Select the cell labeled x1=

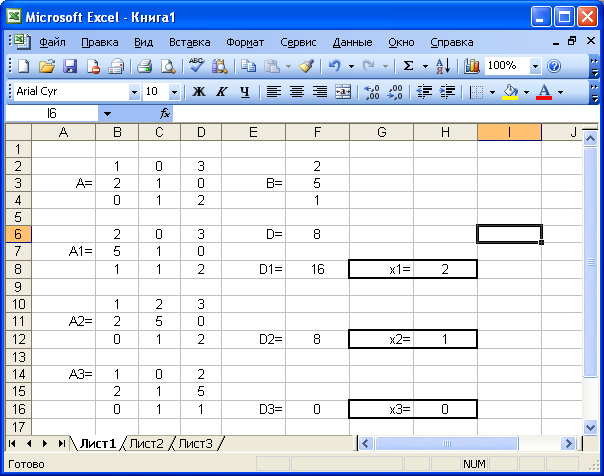[381, 269]
